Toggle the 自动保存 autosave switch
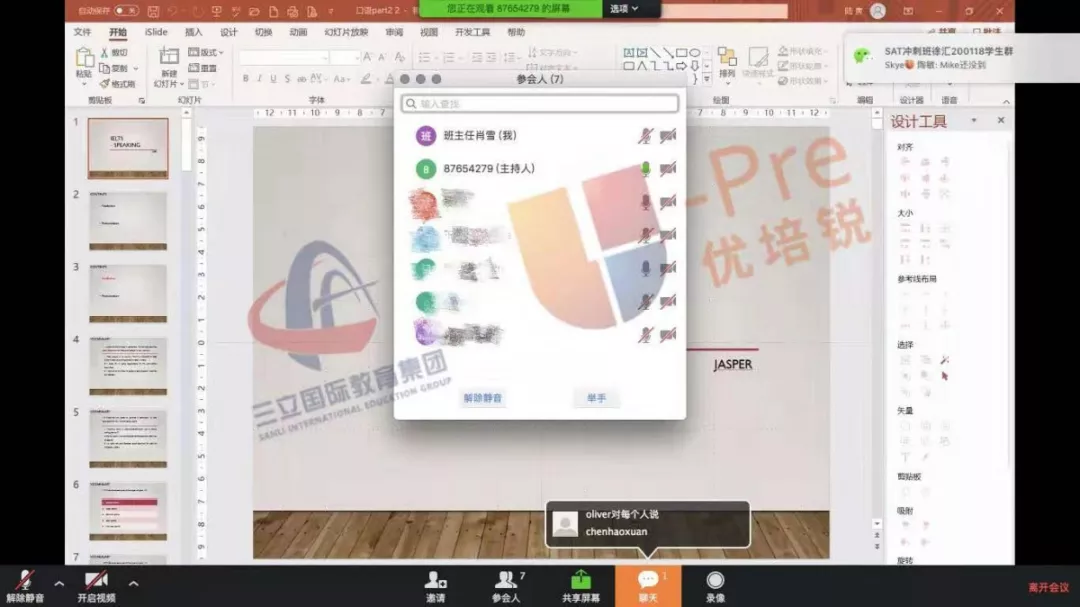The width and height of the screenshot is (1080, 607). (x=126, y=11)
